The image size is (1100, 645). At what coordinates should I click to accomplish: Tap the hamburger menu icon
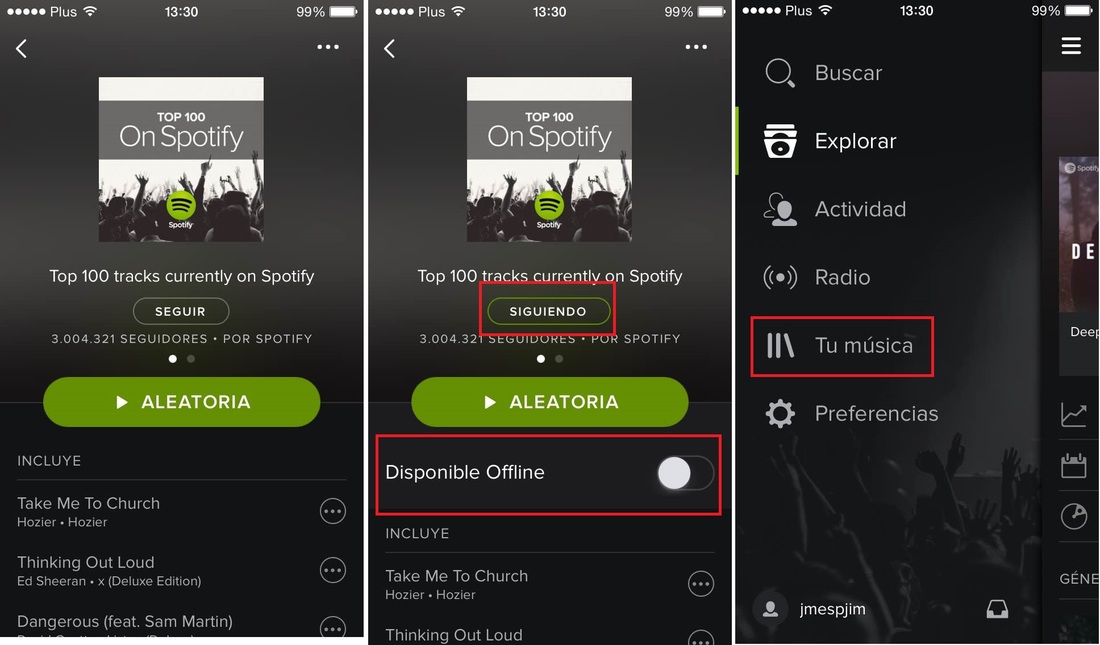pos(1071,46)
